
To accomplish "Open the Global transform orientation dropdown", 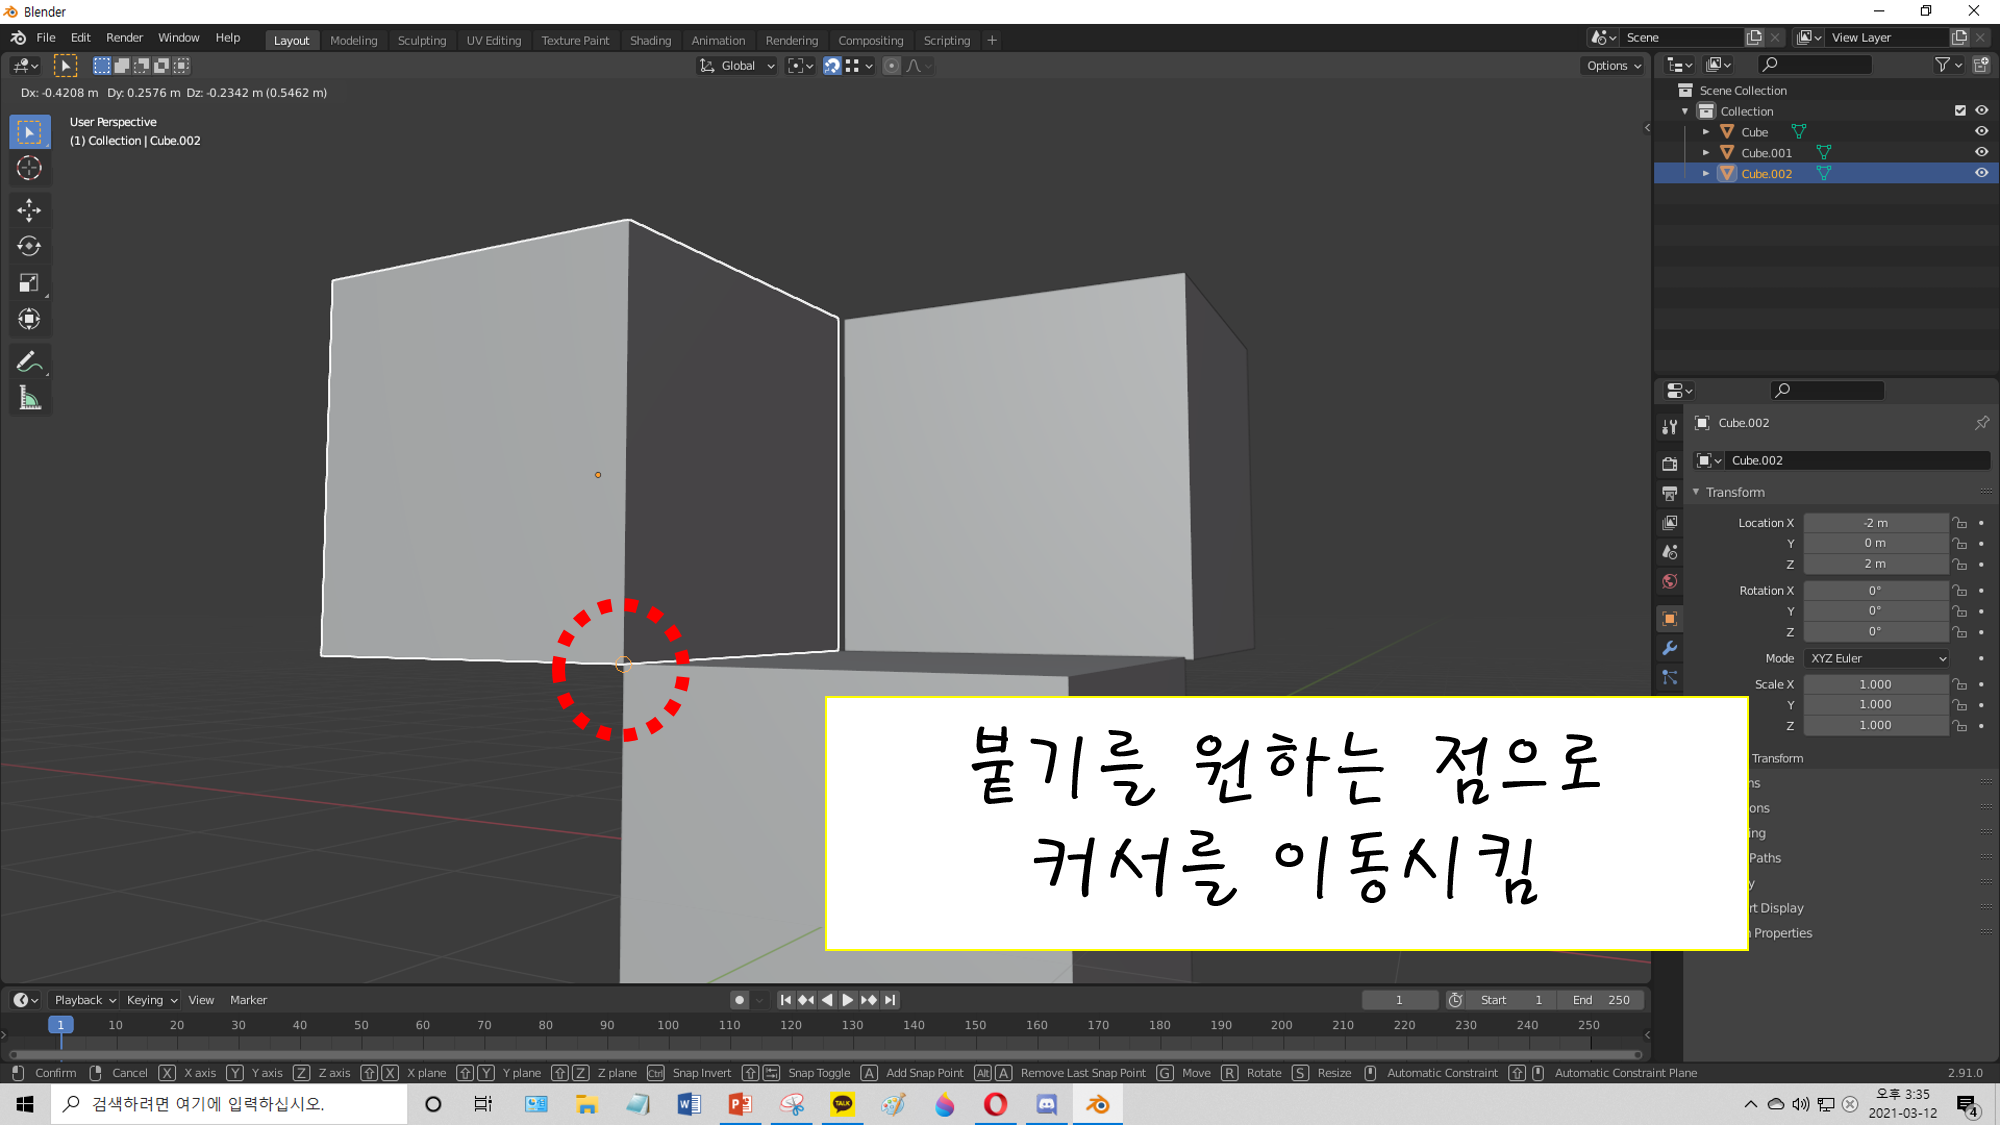I will pos(737,66).
